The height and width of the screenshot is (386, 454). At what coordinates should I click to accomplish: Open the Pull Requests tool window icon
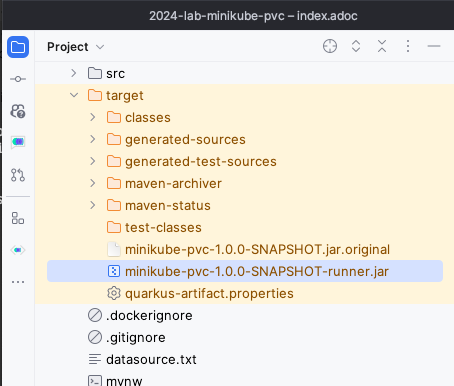point(18,175)
